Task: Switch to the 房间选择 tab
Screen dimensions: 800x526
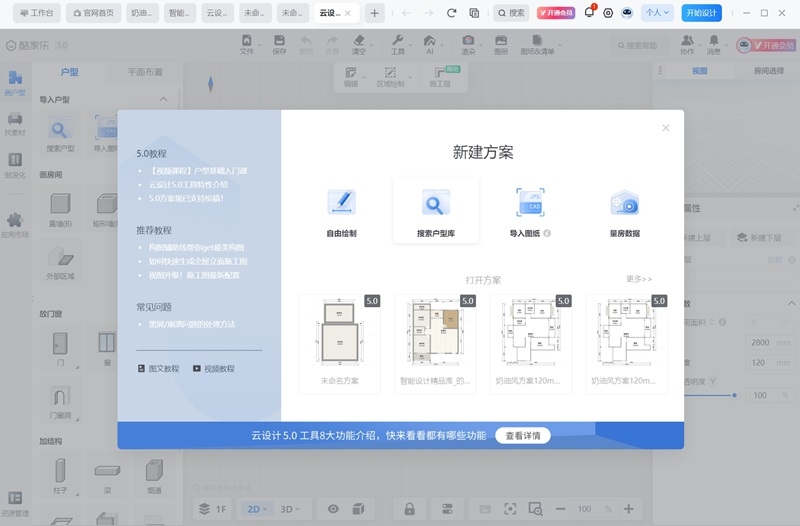Action: point(768,71)
